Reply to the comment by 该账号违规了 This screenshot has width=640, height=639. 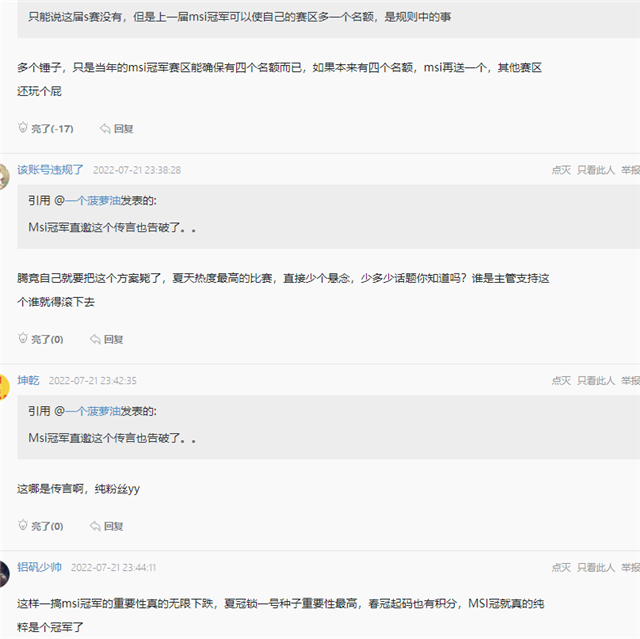tap(95, 339)
